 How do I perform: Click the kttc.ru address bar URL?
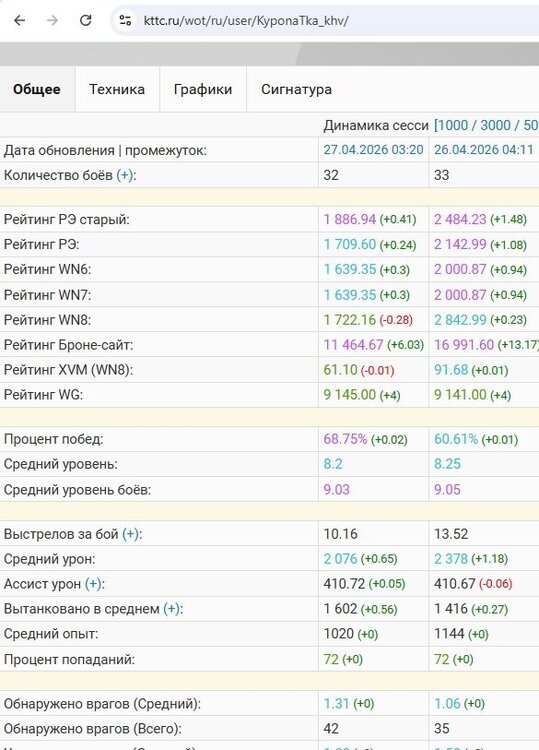pos(246,21)
